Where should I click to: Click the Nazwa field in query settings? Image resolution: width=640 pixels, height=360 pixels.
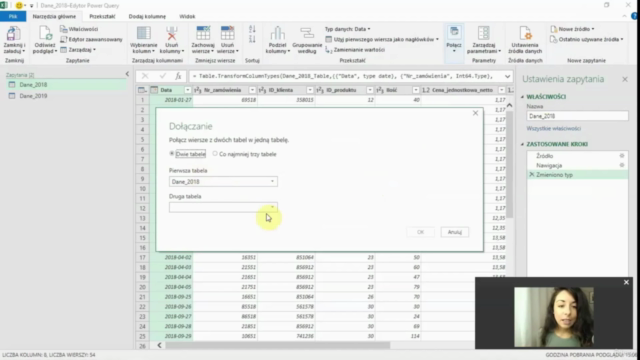coord(577,116)
